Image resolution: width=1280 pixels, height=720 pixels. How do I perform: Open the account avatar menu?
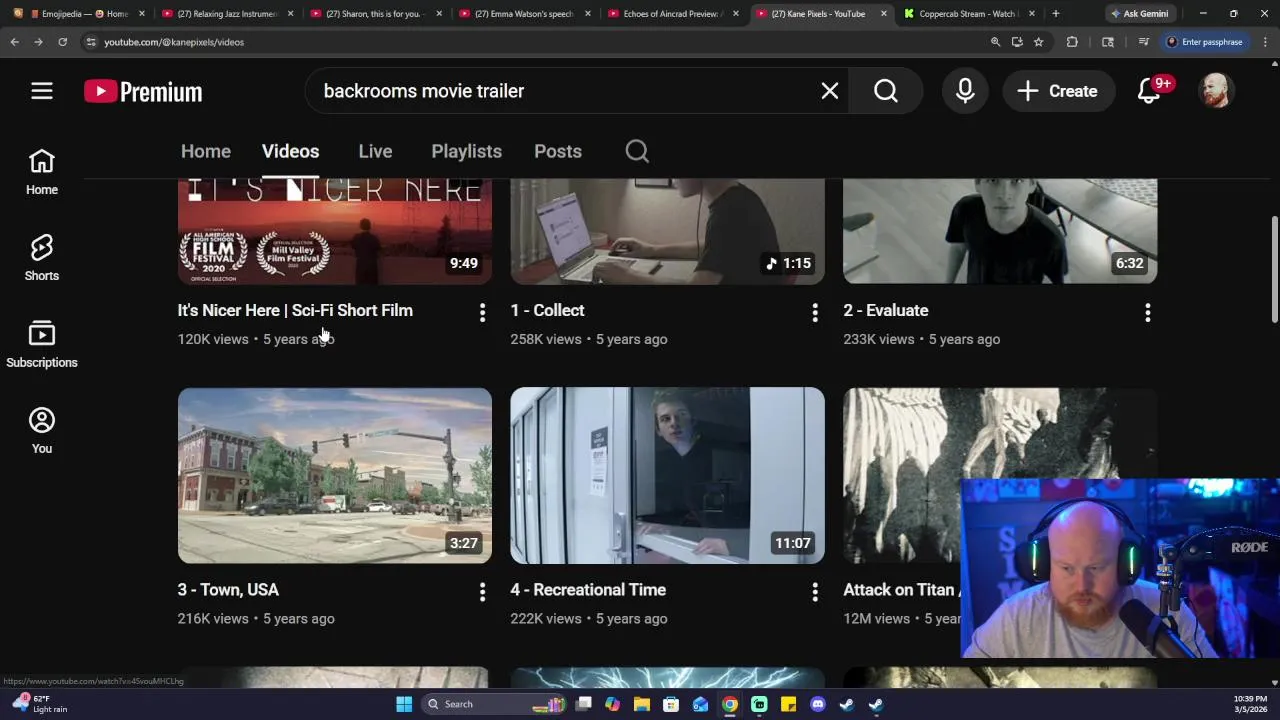1215,91
